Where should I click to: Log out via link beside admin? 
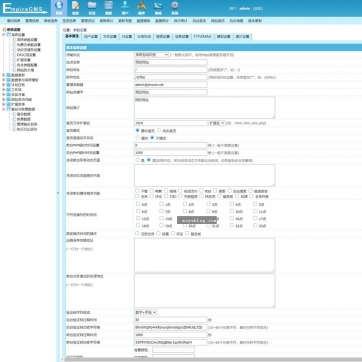coord(258,8)
